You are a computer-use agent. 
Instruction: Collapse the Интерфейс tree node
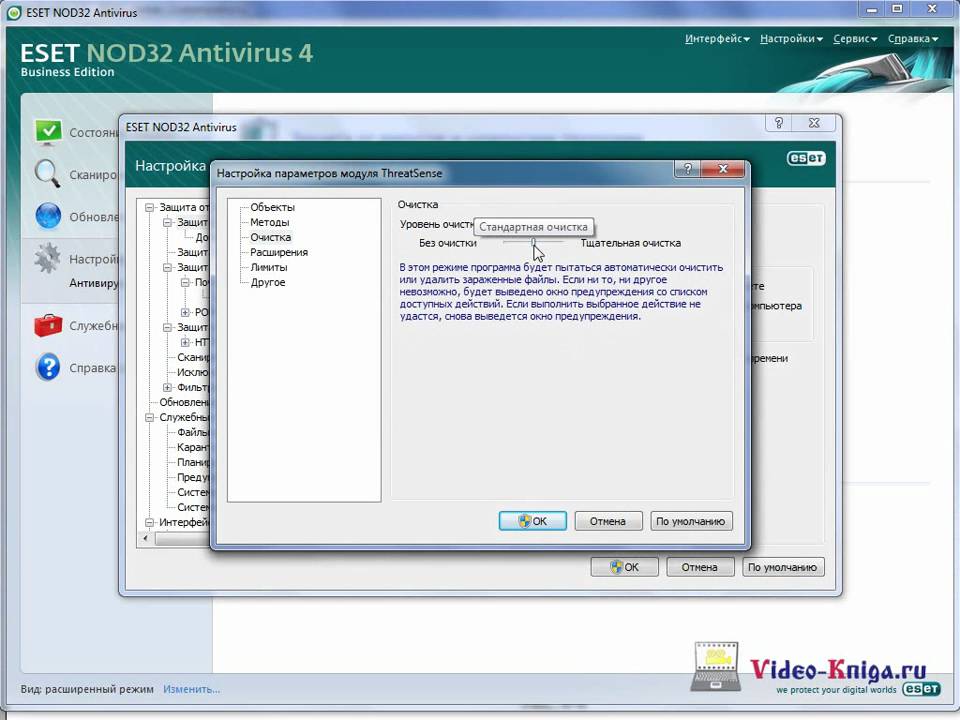coord(149,522)
